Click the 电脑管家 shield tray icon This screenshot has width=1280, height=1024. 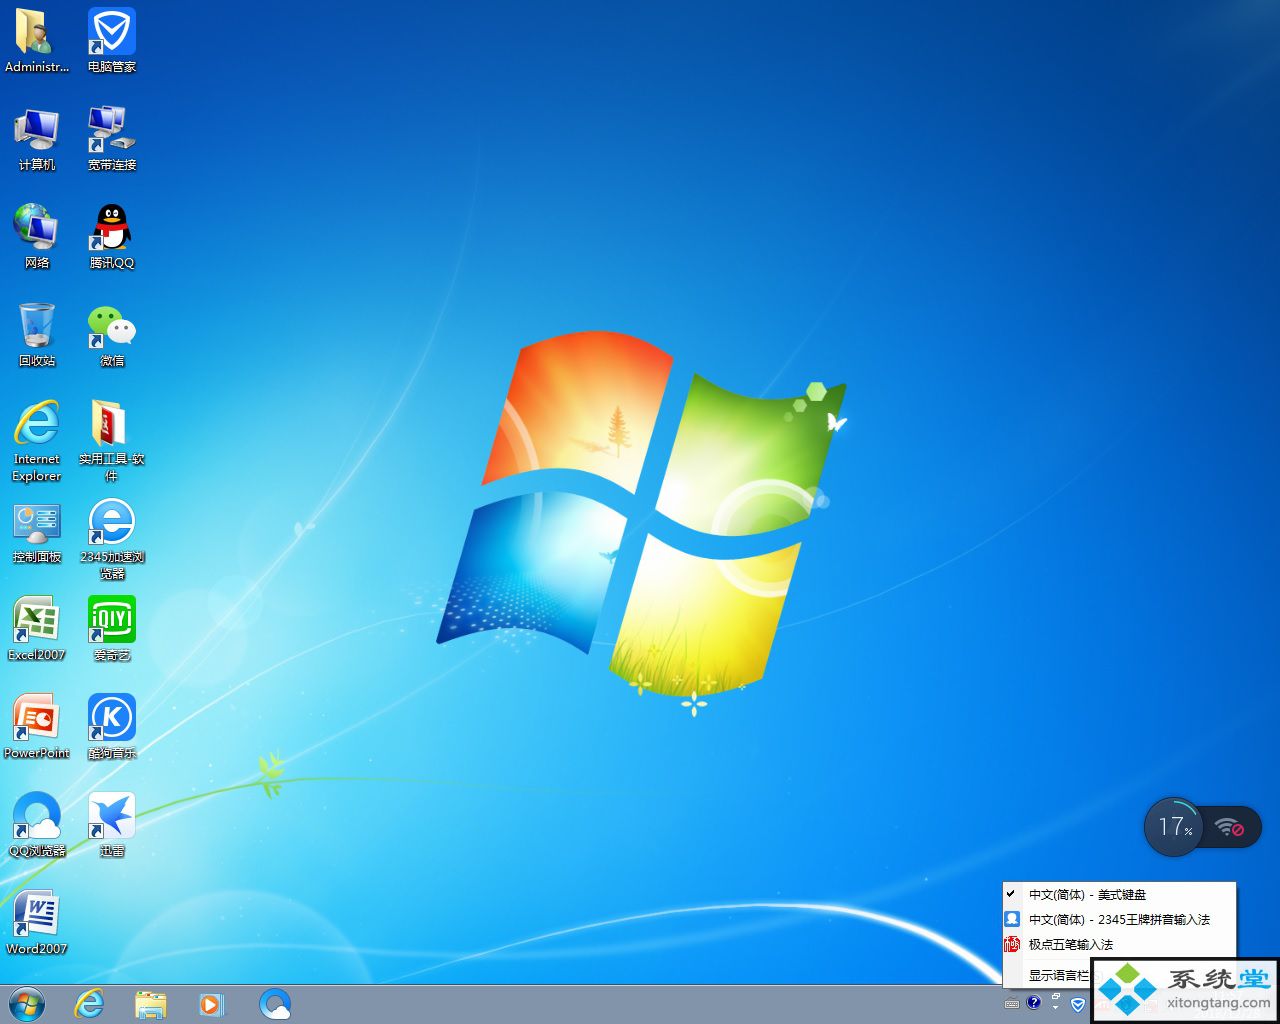tap(1077, 1004)
